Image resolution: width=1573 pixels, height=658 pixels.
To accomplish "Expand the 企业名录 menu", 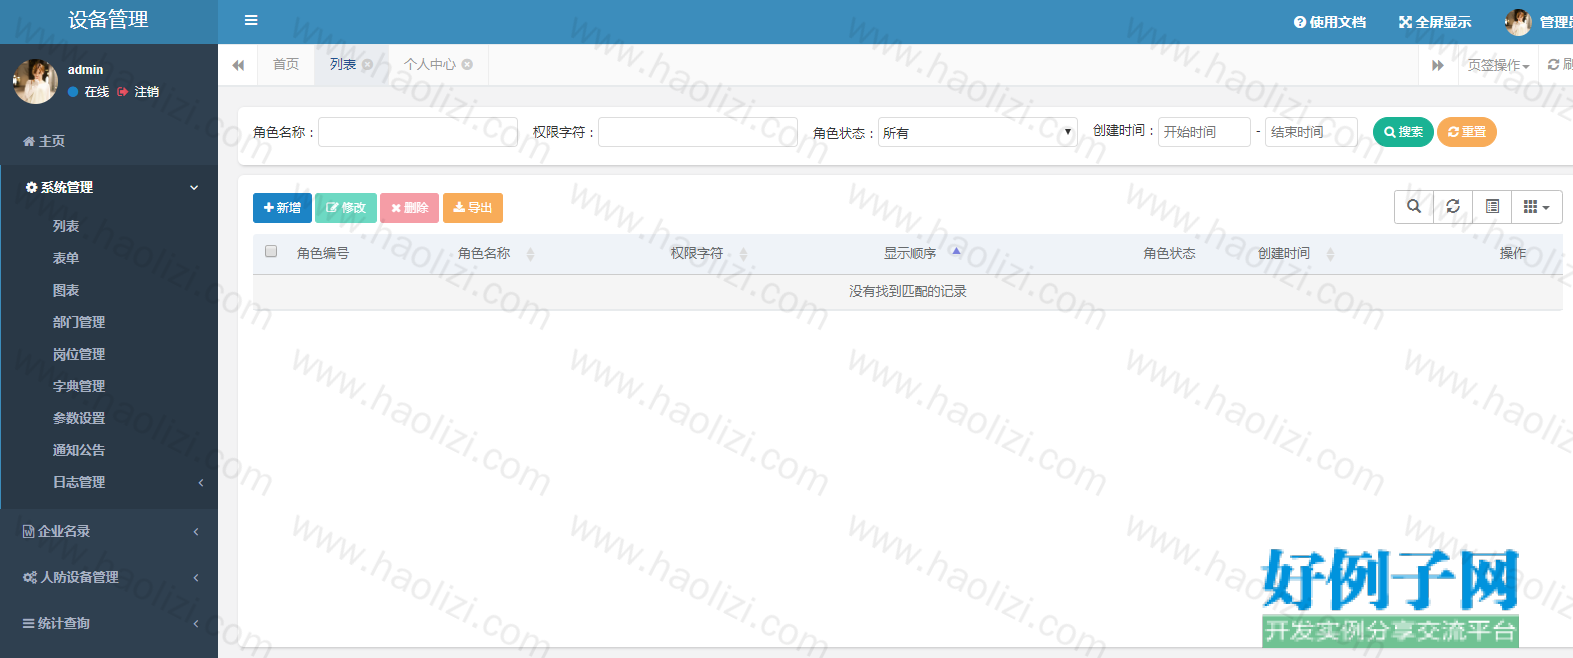I will click(109, 531).
